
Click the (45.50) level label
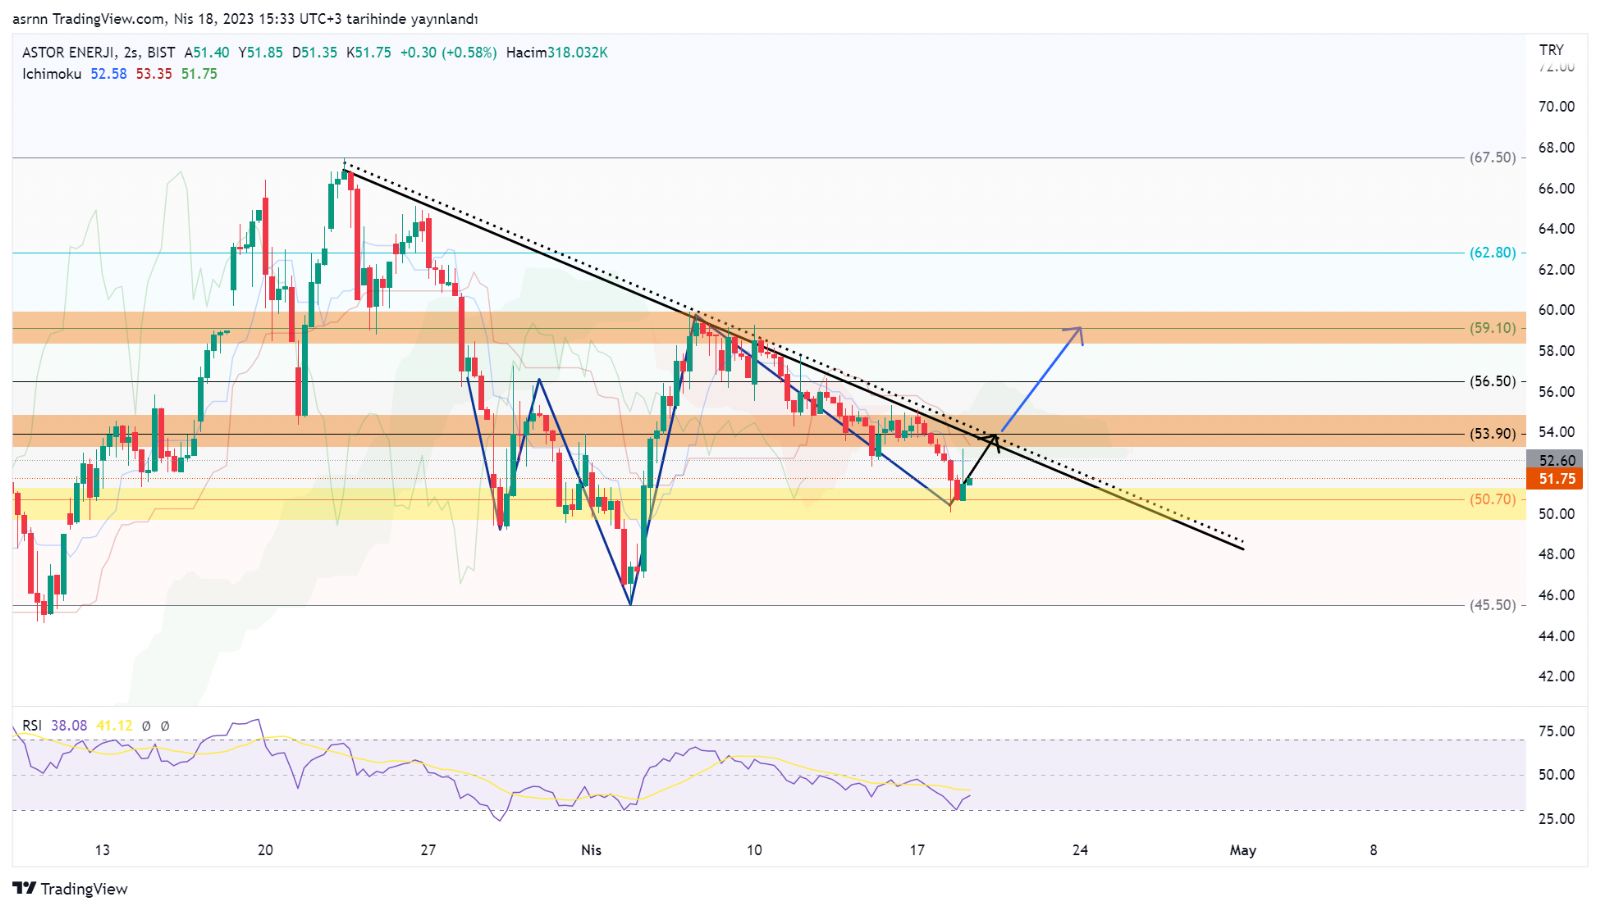pyautogui.click(x=1492, y=604)
